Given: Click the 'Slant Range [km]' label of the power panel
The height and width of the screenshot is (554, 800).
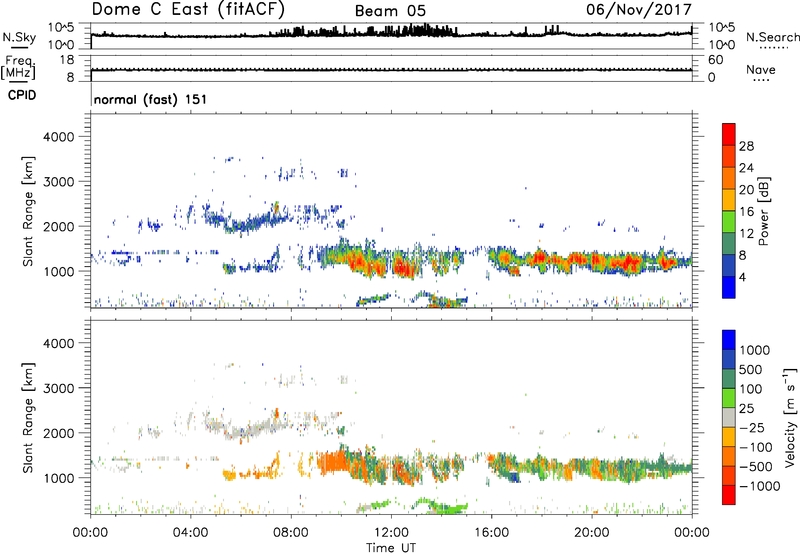Looking at the screenshot, I should (28, 211).
